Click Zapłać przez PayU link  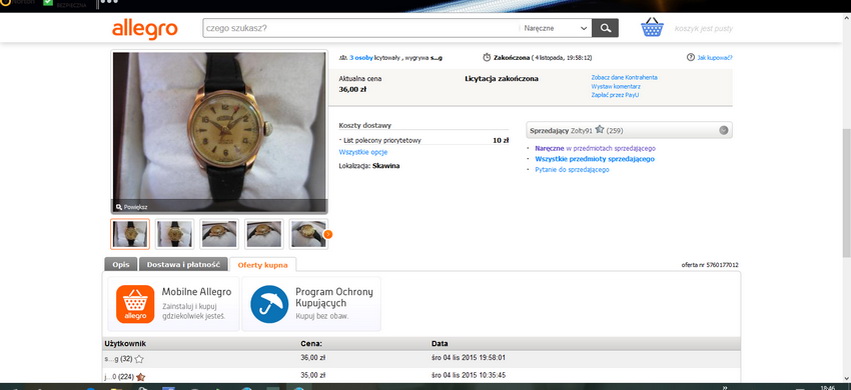[x=615, y=95]
